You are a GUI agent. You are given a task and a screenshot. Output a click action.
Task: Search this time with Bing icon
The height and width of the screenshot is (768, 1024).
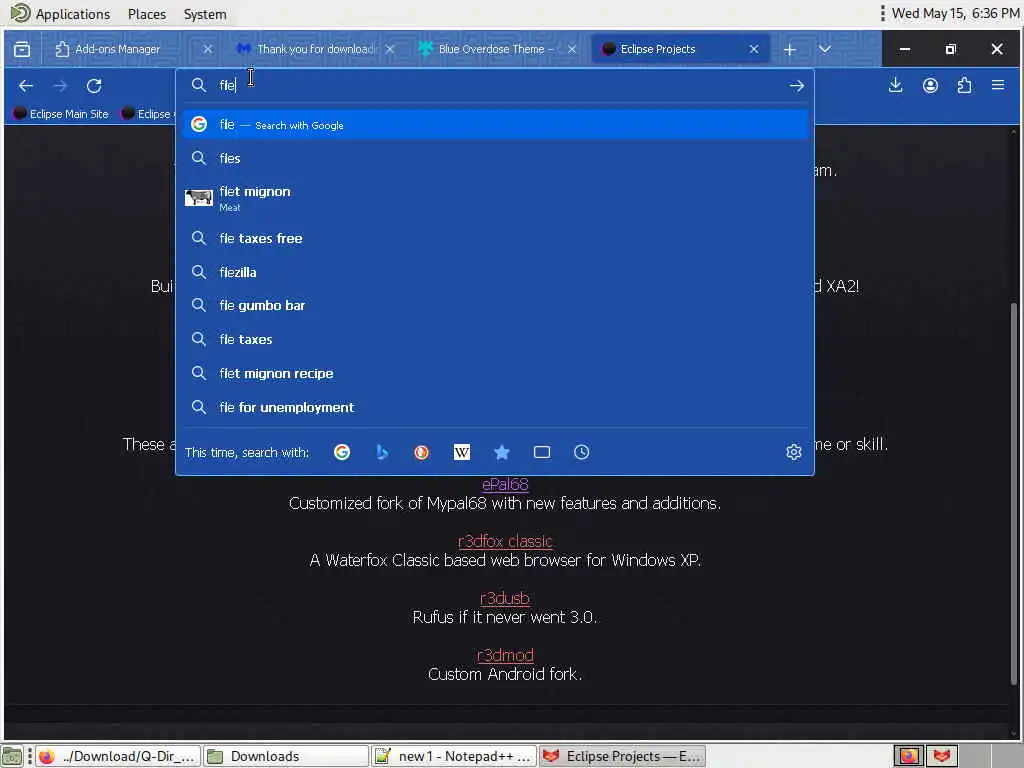[382, 452]
